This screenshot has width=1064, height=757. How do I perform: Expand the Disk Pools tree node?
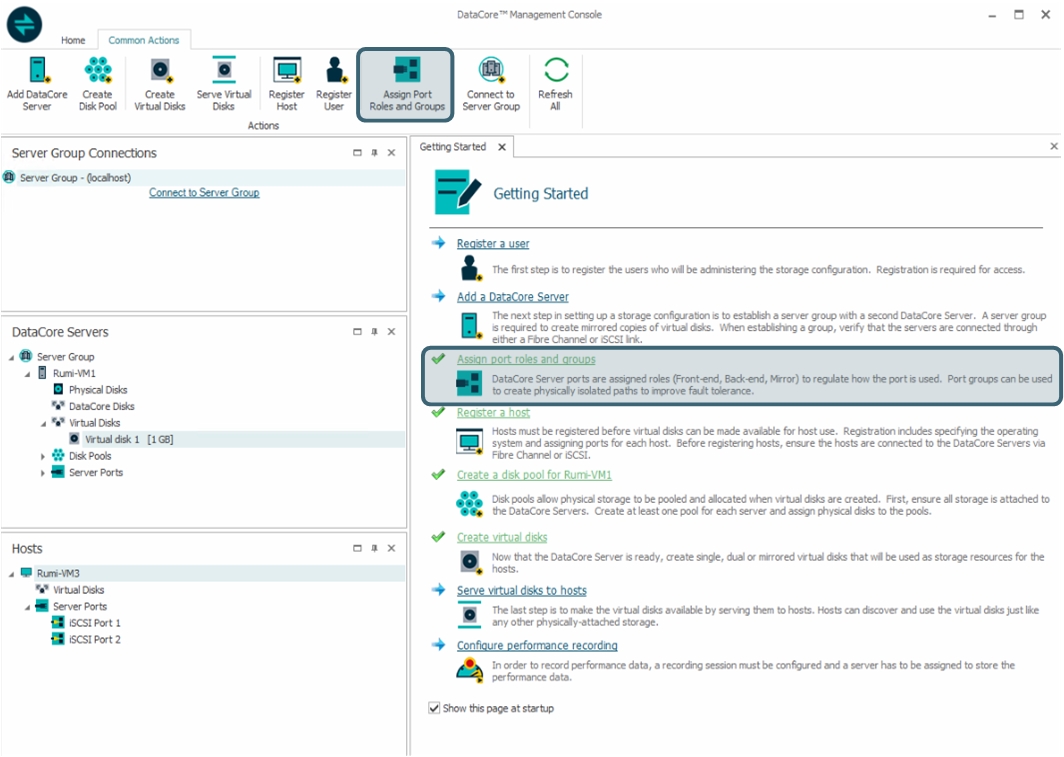43,456
